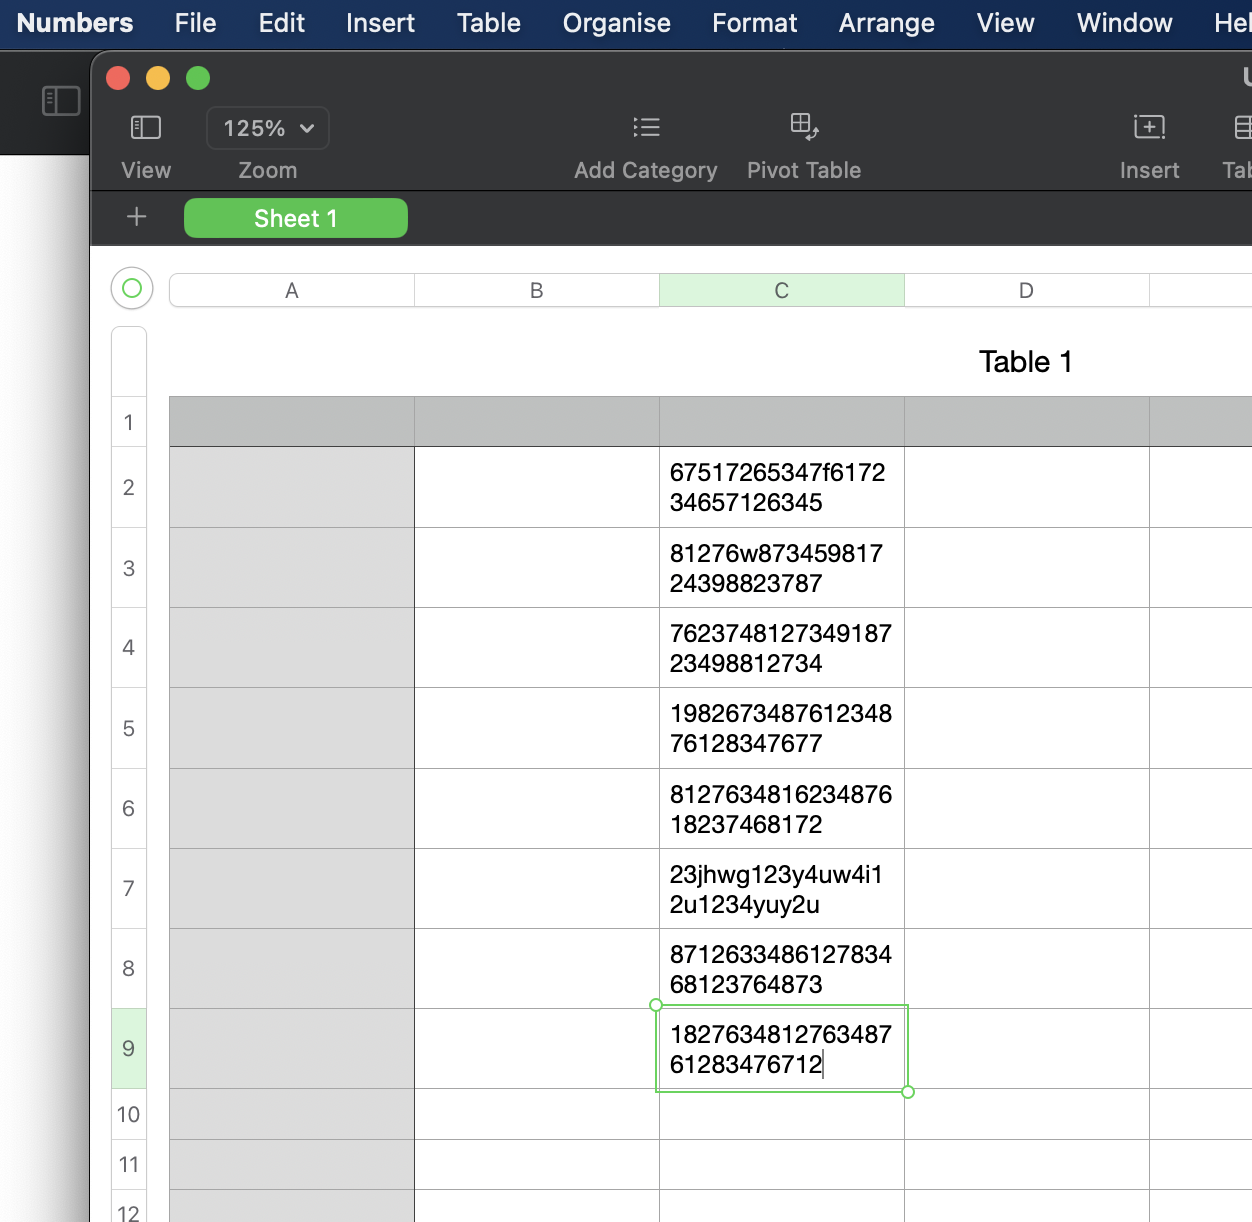Select cell containing 67517265347f6172

point(782,487)
